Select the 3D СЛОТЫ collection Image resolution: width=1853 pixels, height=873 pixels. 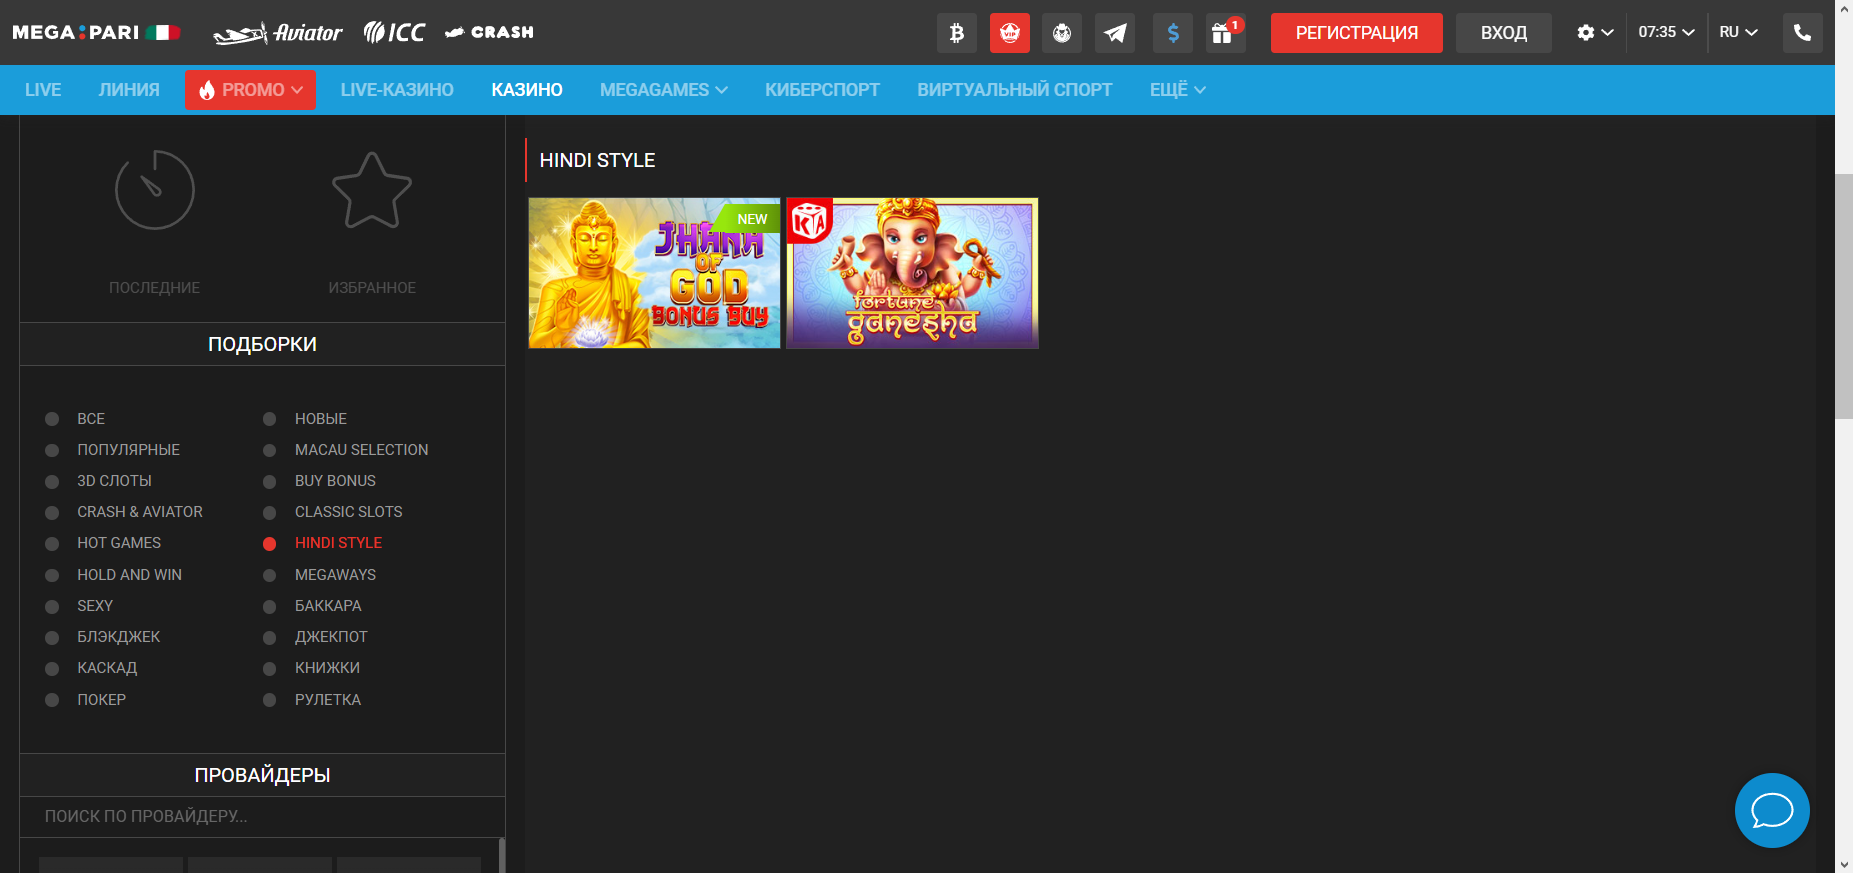(x=114, y=481)
